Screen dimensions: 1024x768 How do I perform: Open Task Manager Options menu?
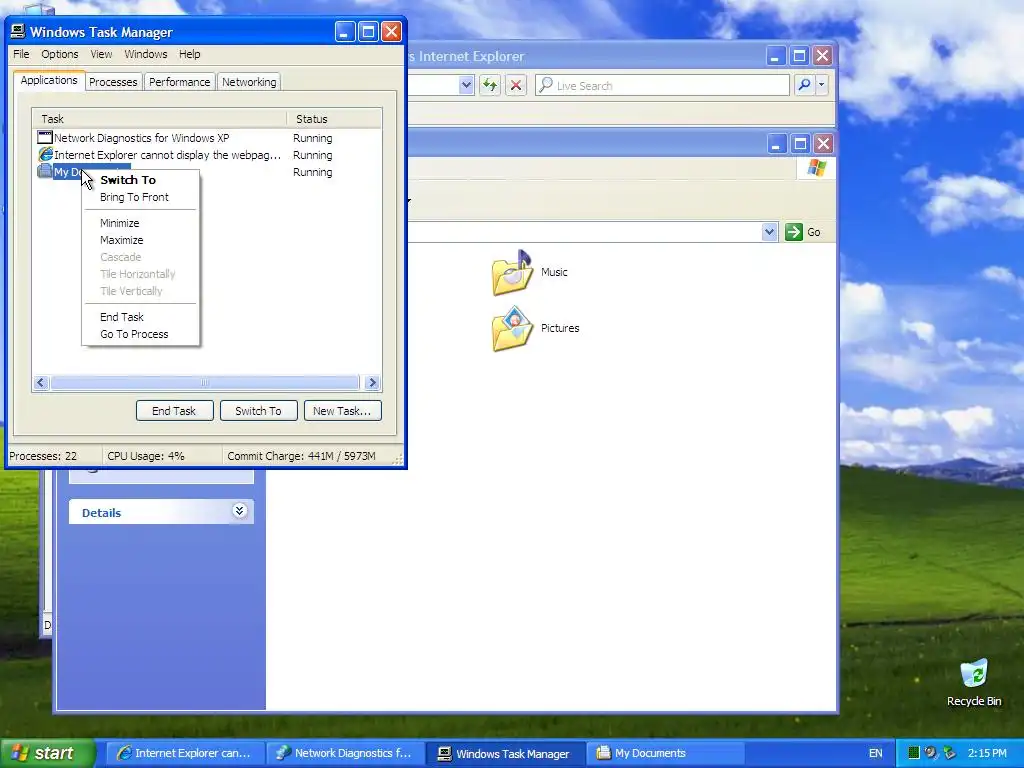click(x=59, y=54)
